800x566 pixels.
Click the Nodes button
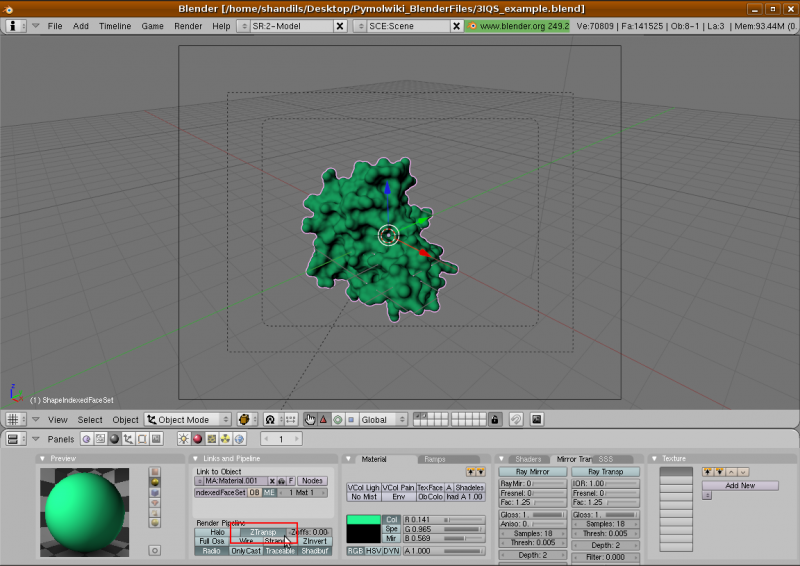[312, 481]
